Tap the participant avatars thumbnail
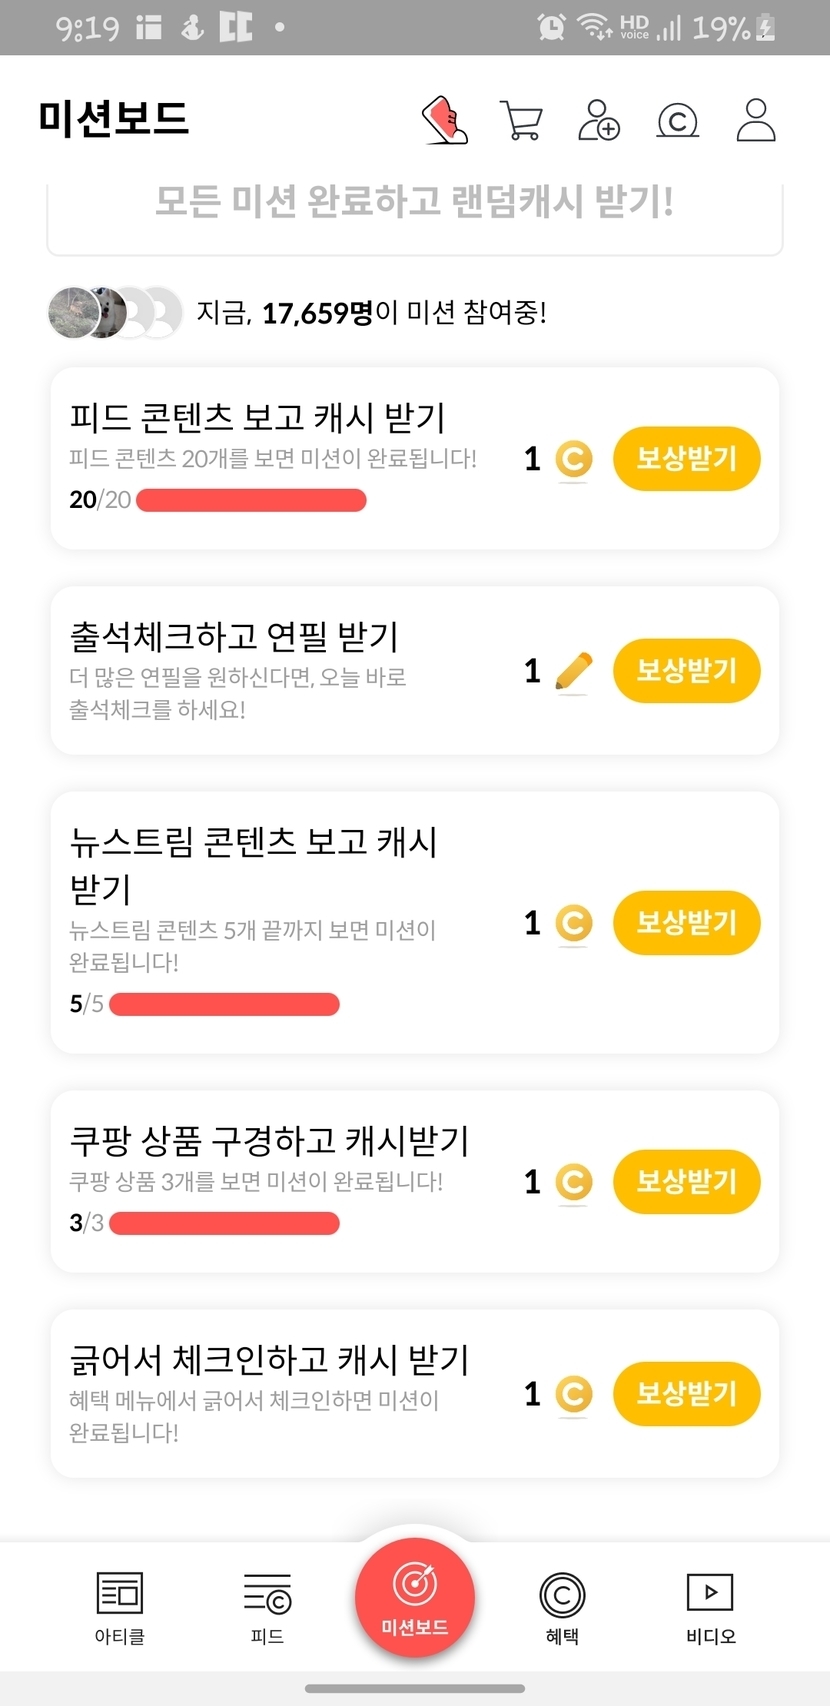 pyautogui.click(x=114, y=313)
